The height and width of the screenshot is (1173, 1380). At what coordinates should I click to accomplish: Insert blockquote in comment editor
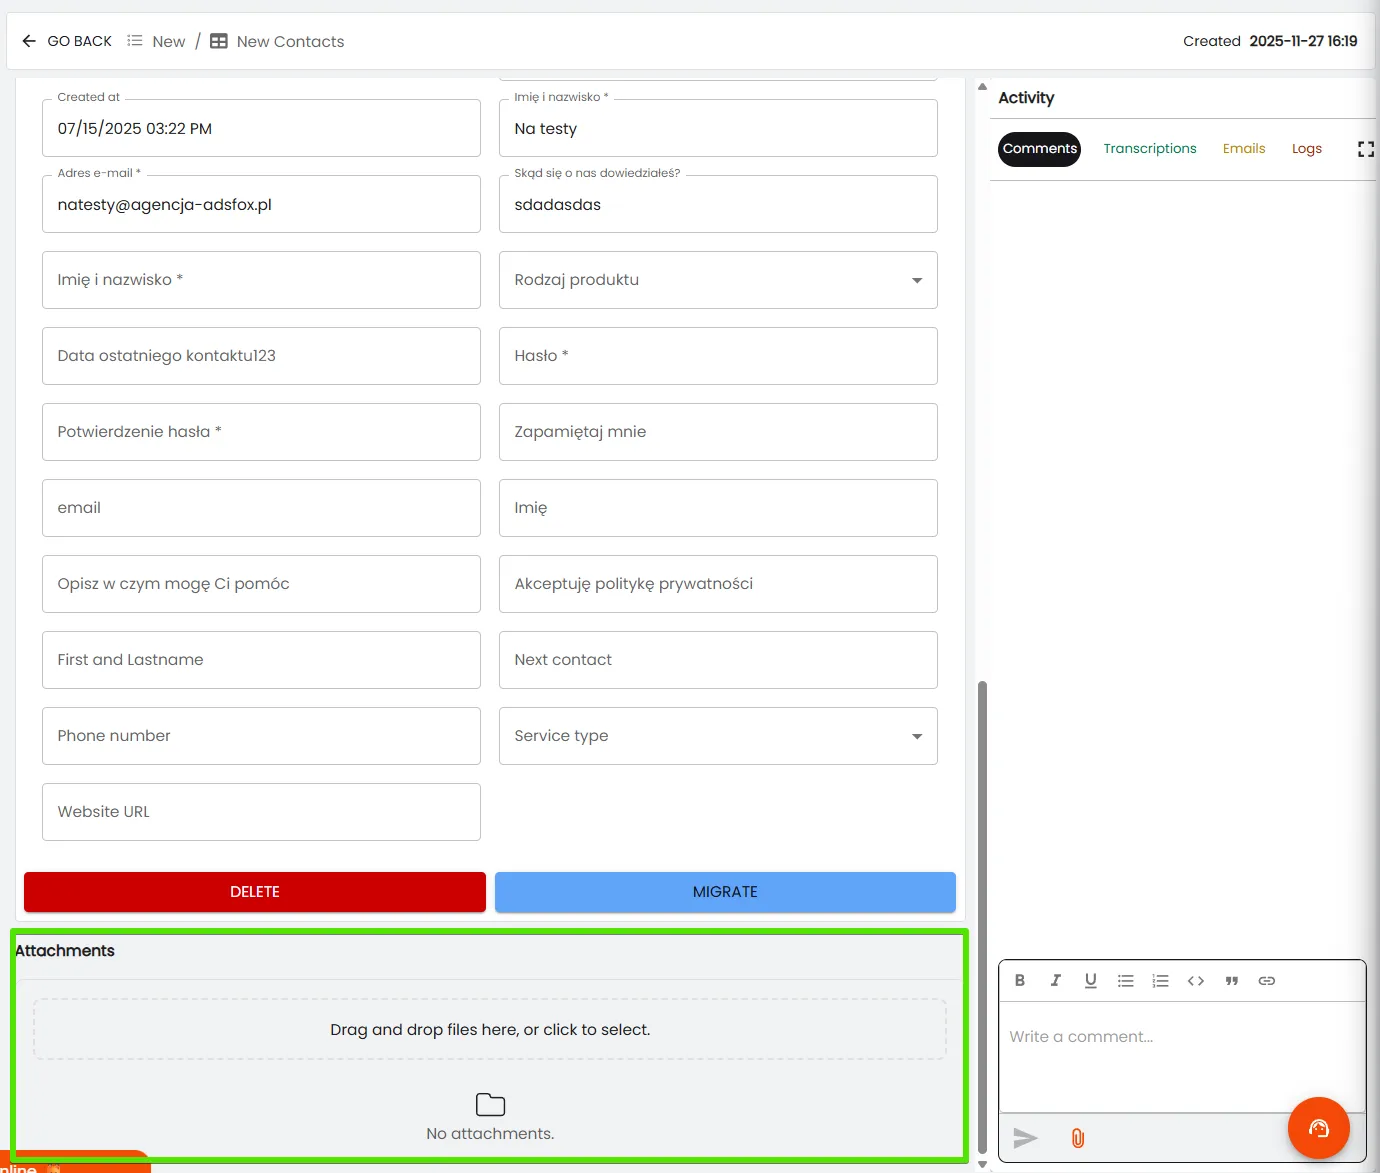coord(1232,980)
